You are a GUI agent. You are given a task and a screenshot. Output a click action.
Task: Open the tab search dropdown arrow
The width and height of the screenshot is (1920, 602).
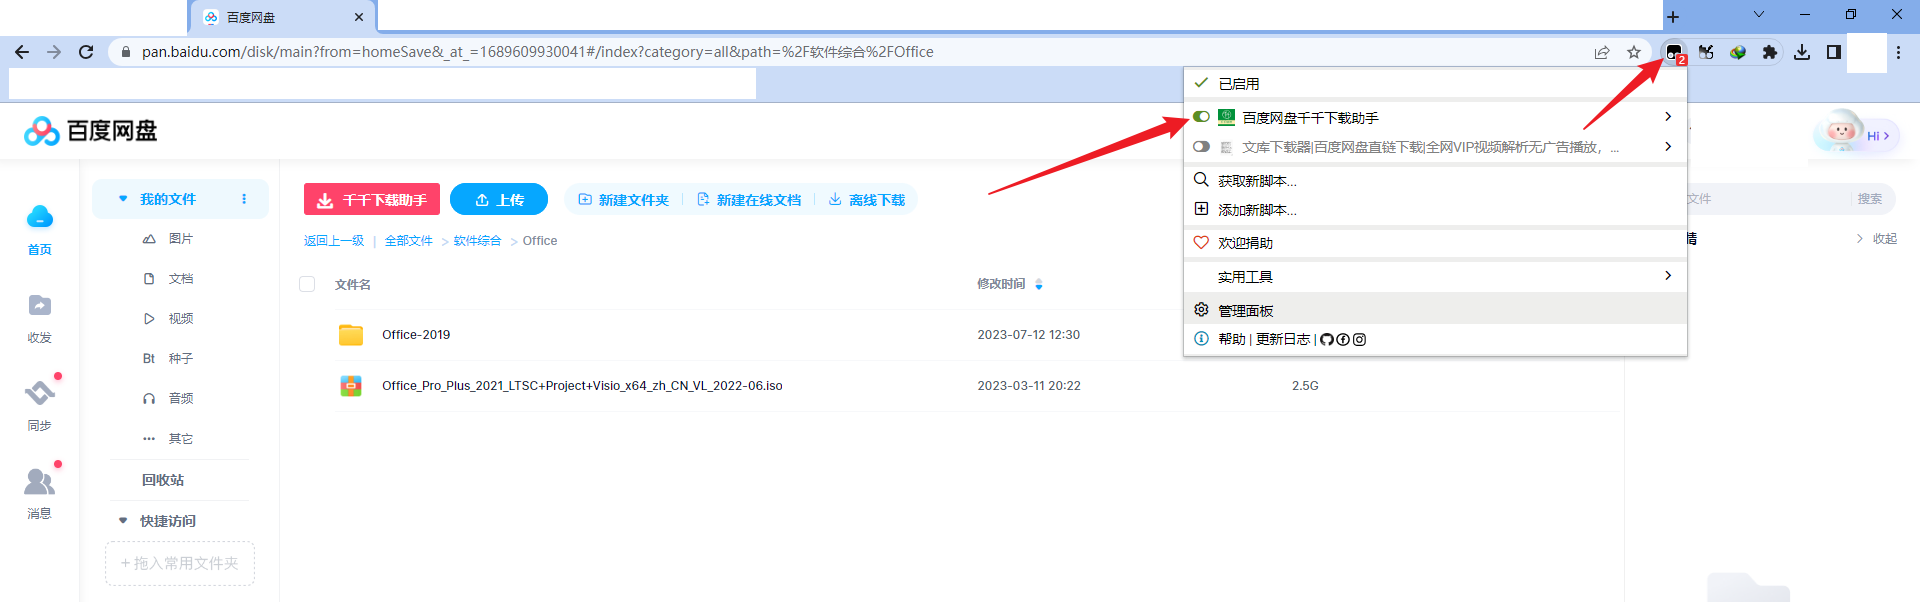[x=1759, y=14]
